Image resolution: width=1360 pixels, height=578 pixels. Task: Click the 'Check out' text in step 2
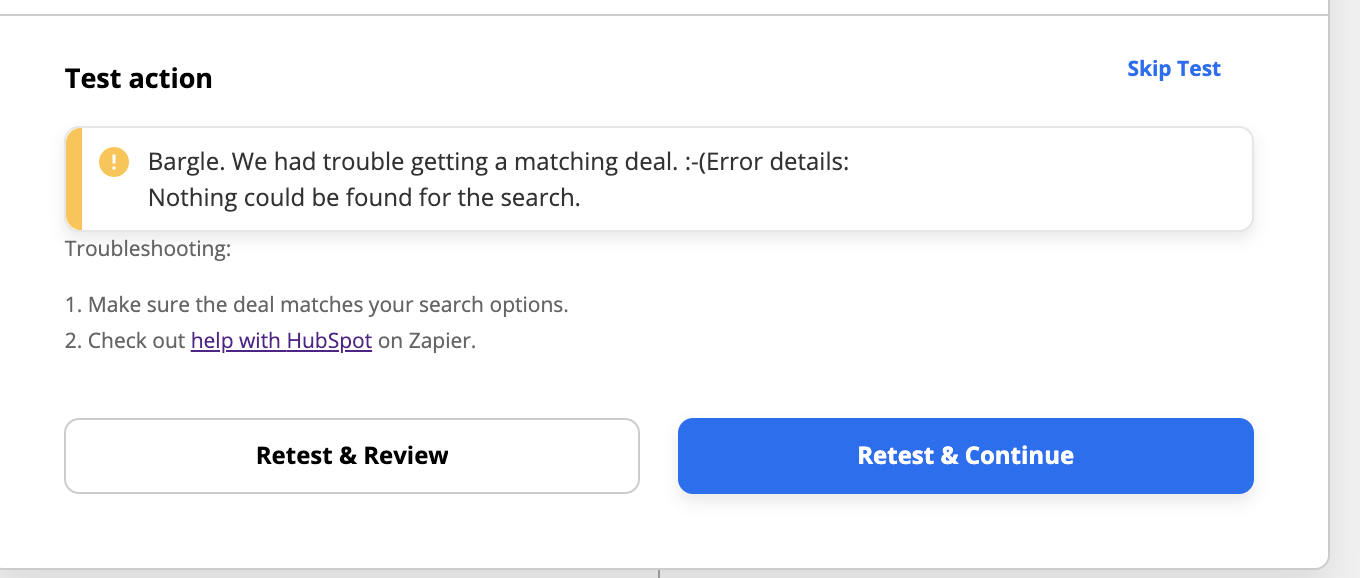click(x=137, y=340)
